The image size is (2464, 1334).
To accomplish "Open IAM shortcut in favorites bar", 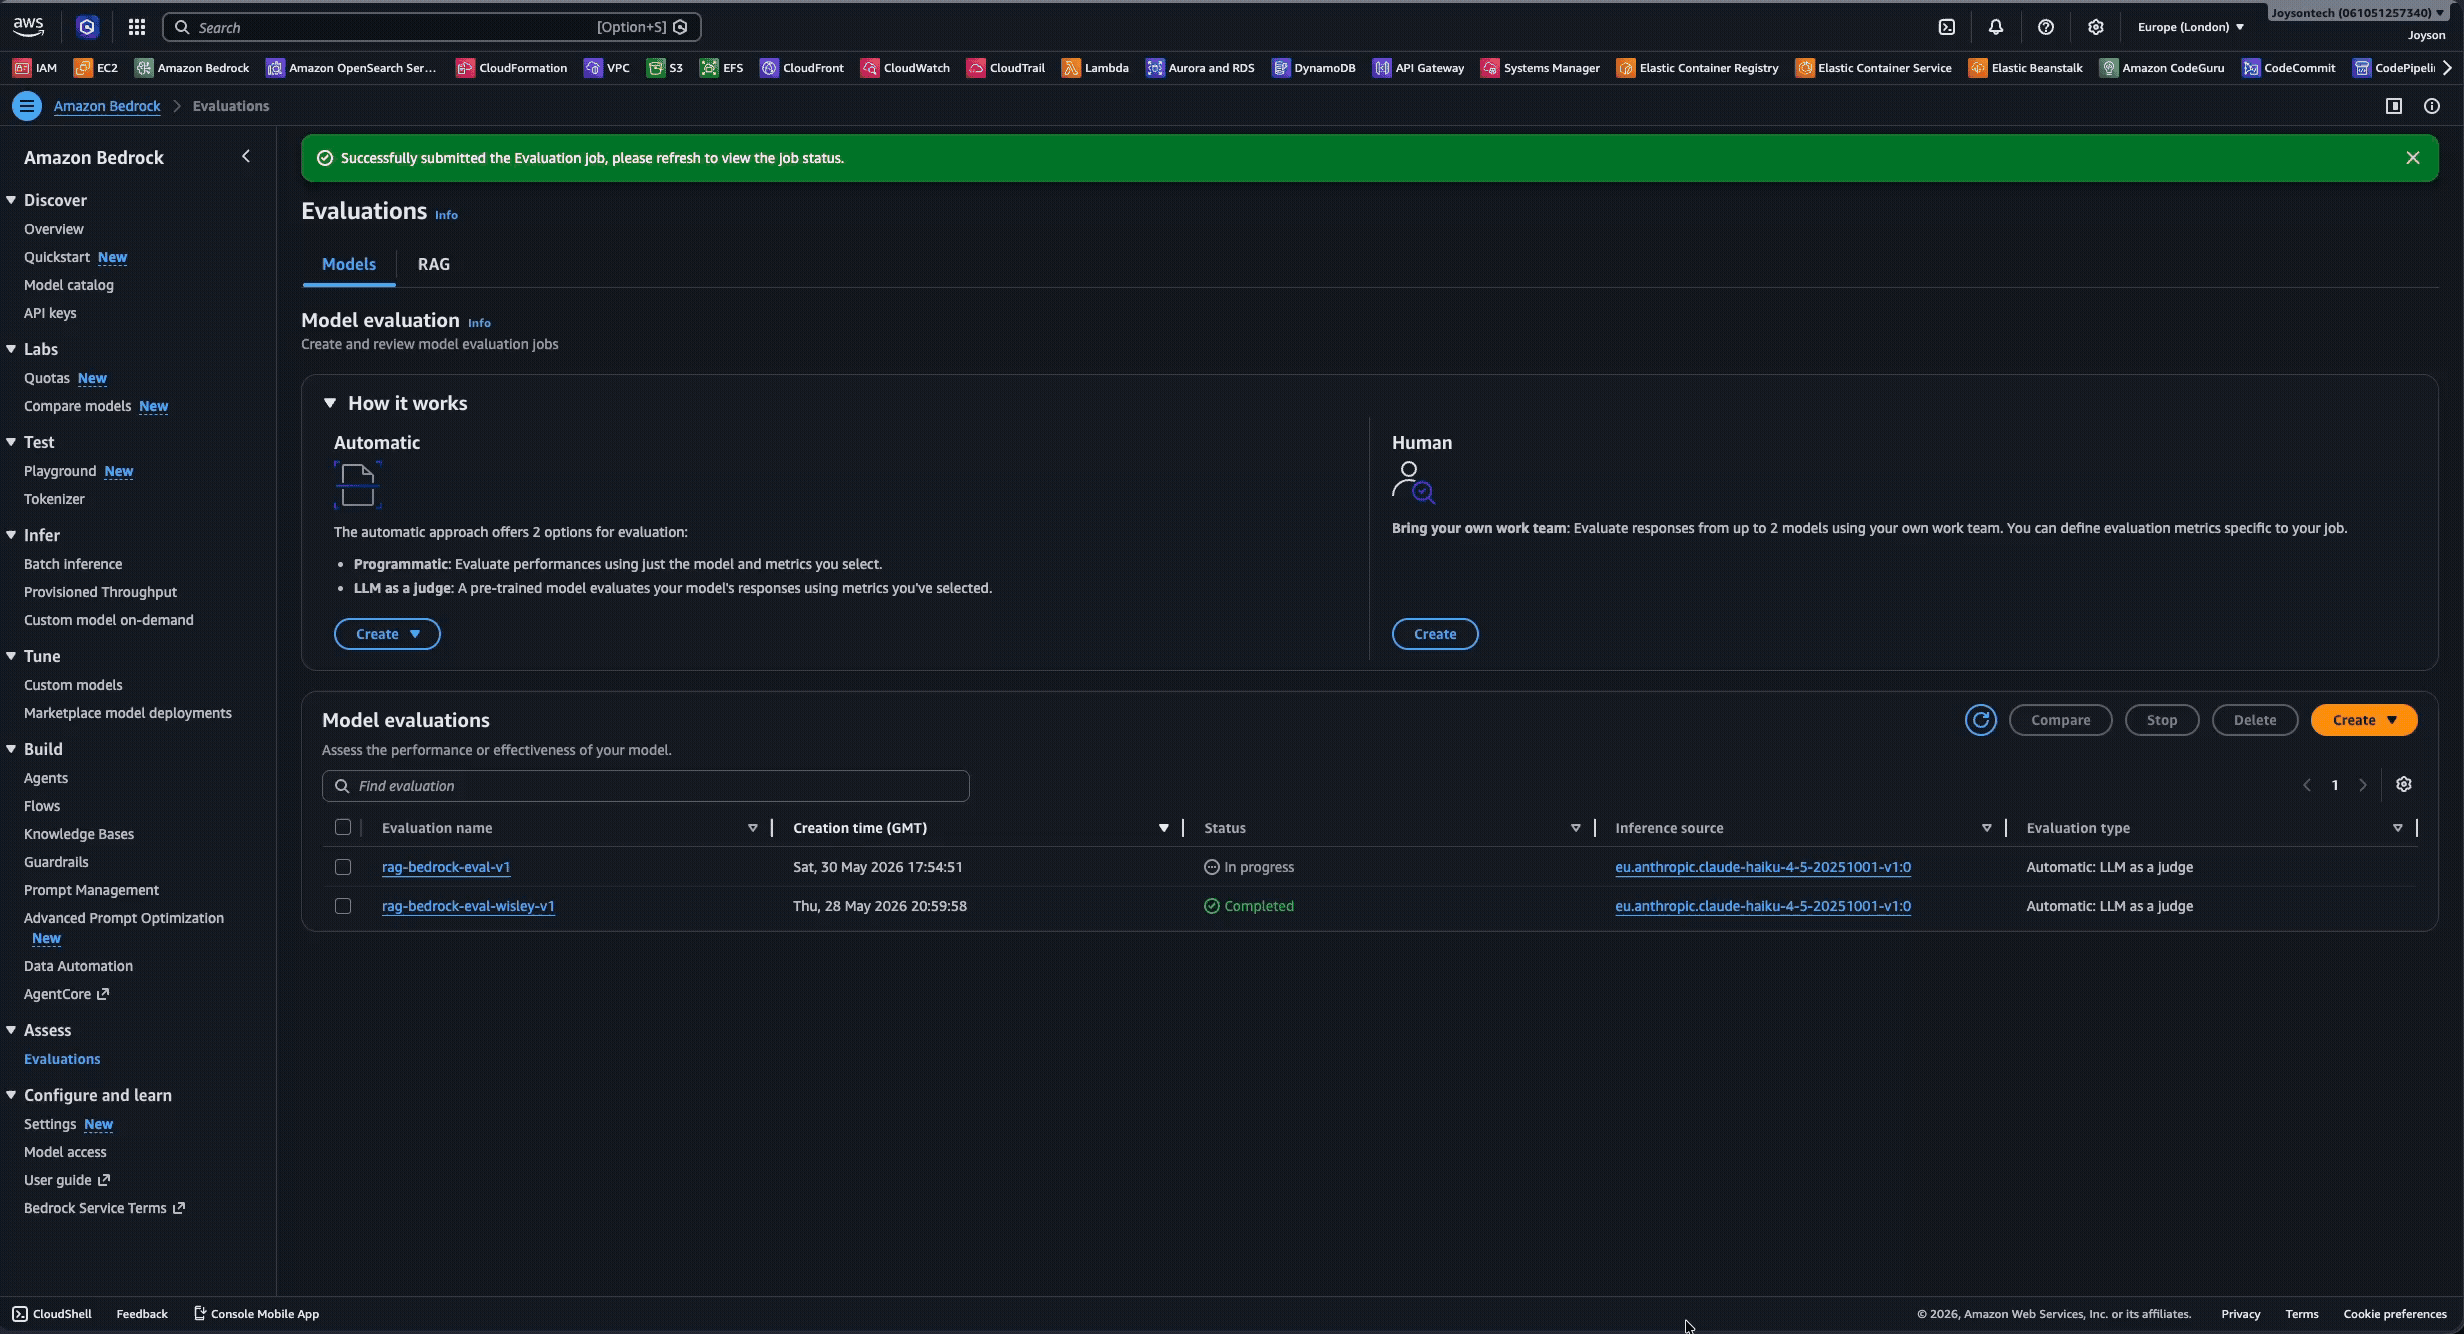I will point(35,68).
